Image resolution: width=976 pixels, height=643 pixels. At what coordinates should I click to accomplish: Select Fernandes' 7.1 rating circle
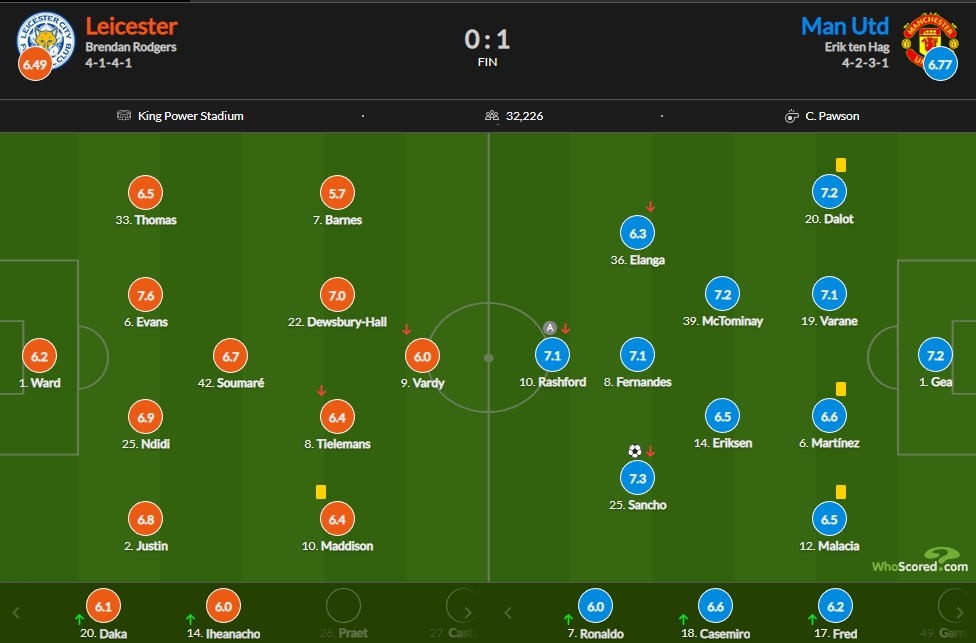637,355
